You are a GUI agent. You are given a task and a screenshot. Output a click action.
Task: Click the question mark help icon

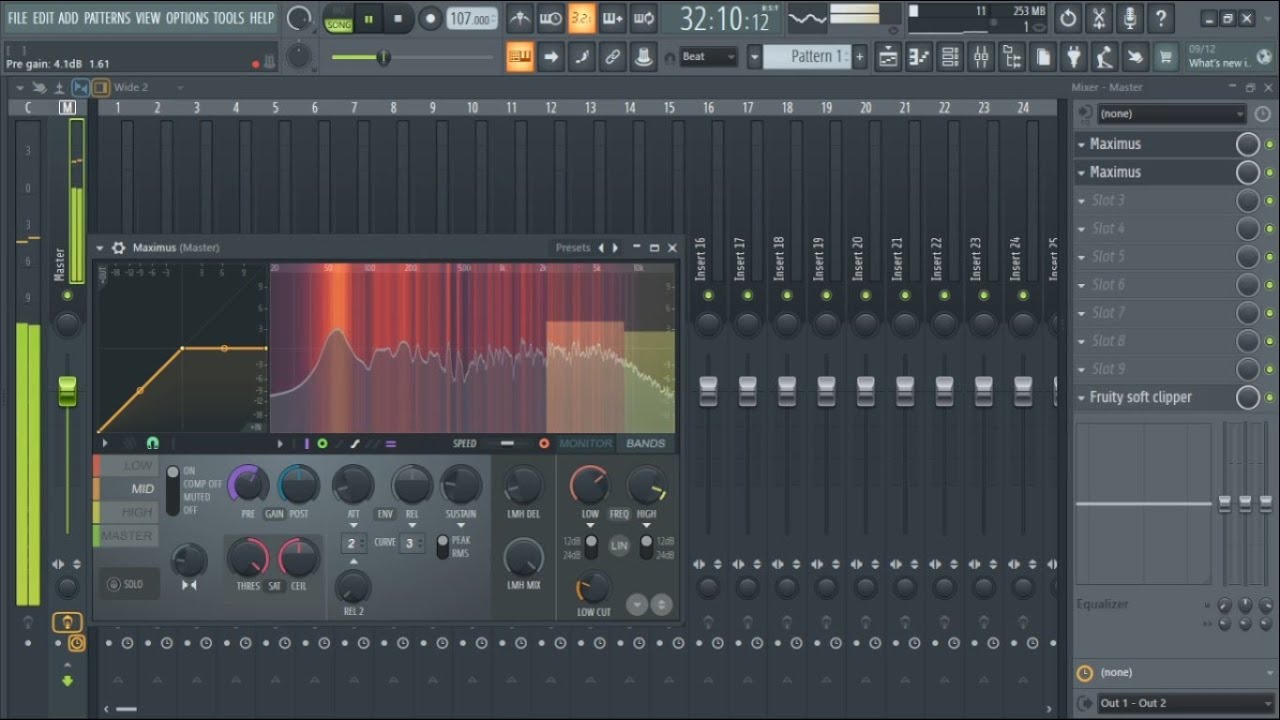click(1161, 18)
